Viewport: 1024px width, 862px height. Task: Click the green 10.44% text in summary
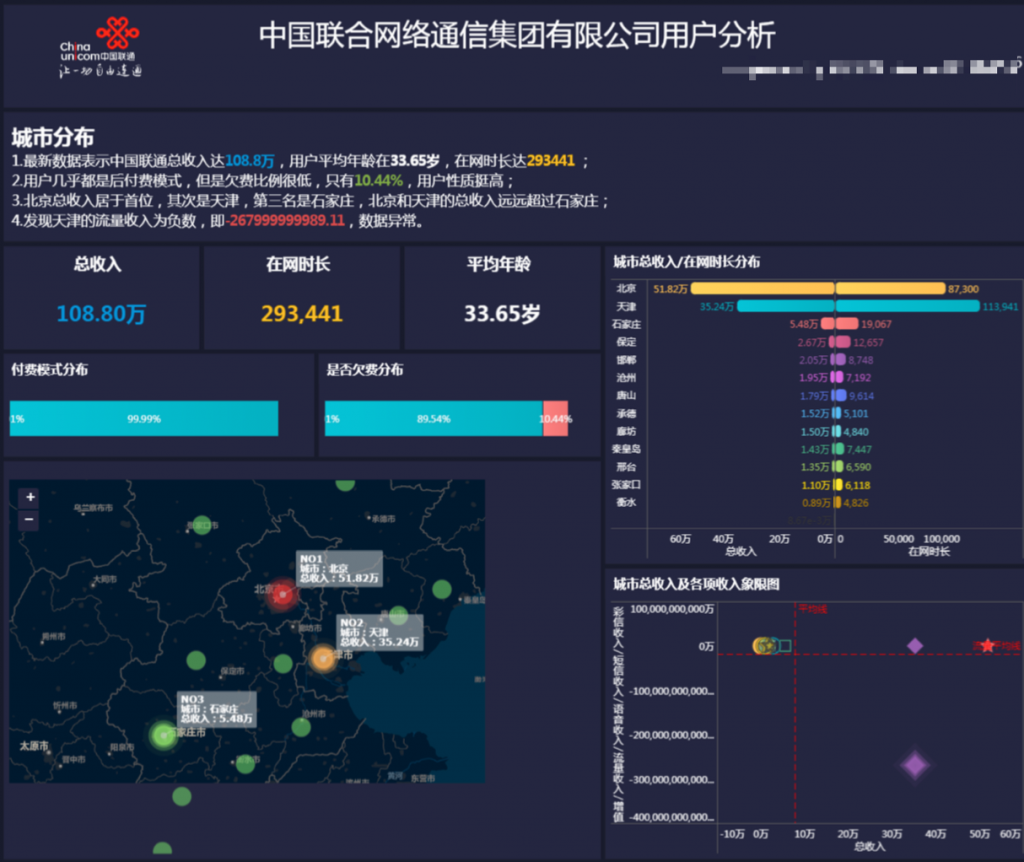click(x=379, y=181)
